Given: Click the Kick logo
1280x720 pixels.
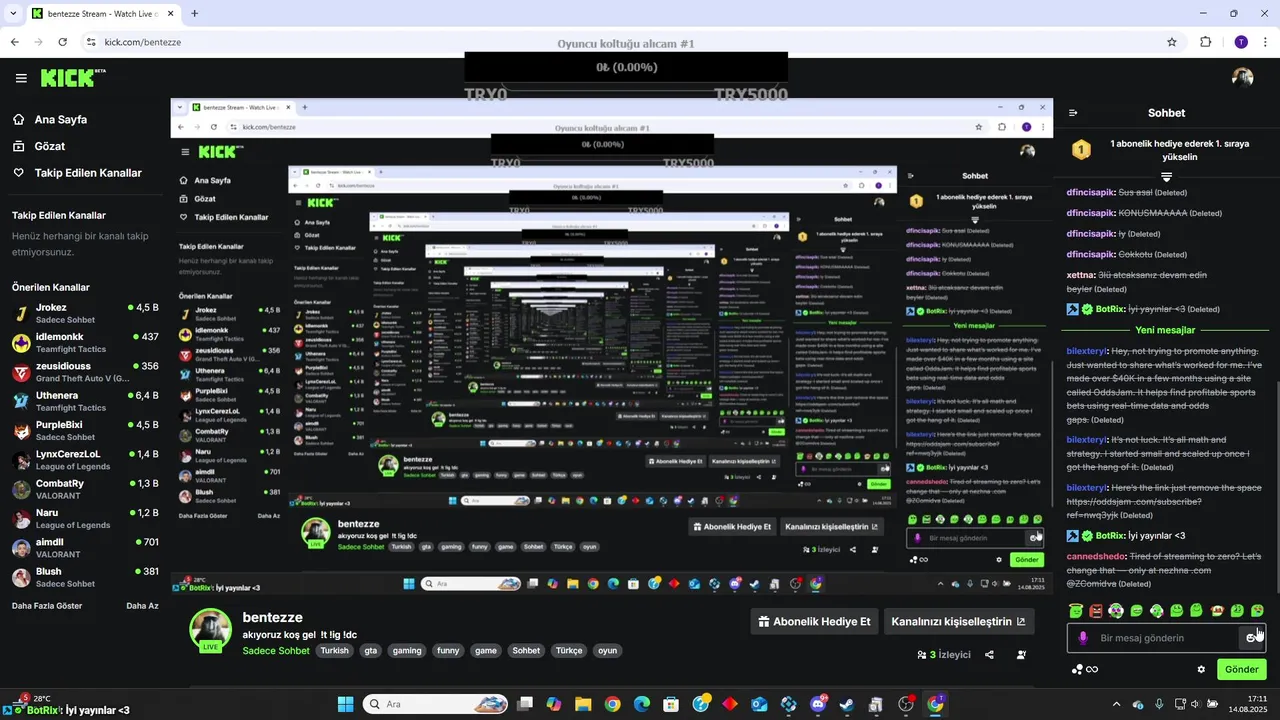Looking at the screenshot, I should [x=72, y=78].
